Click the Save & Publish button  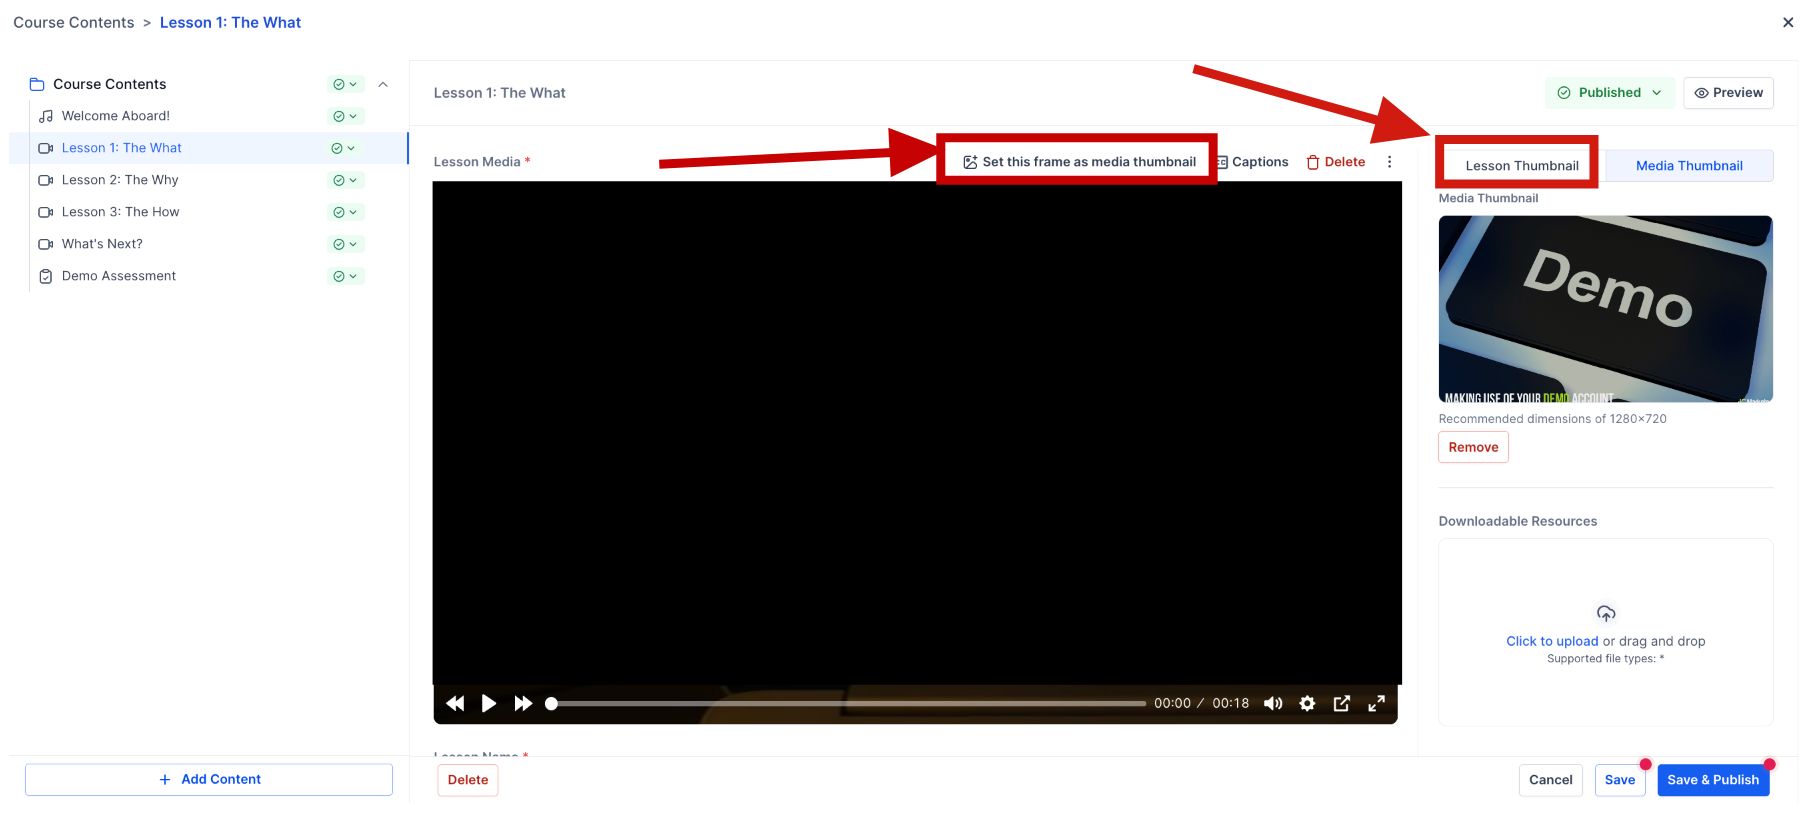click(x=1712, y=780)
